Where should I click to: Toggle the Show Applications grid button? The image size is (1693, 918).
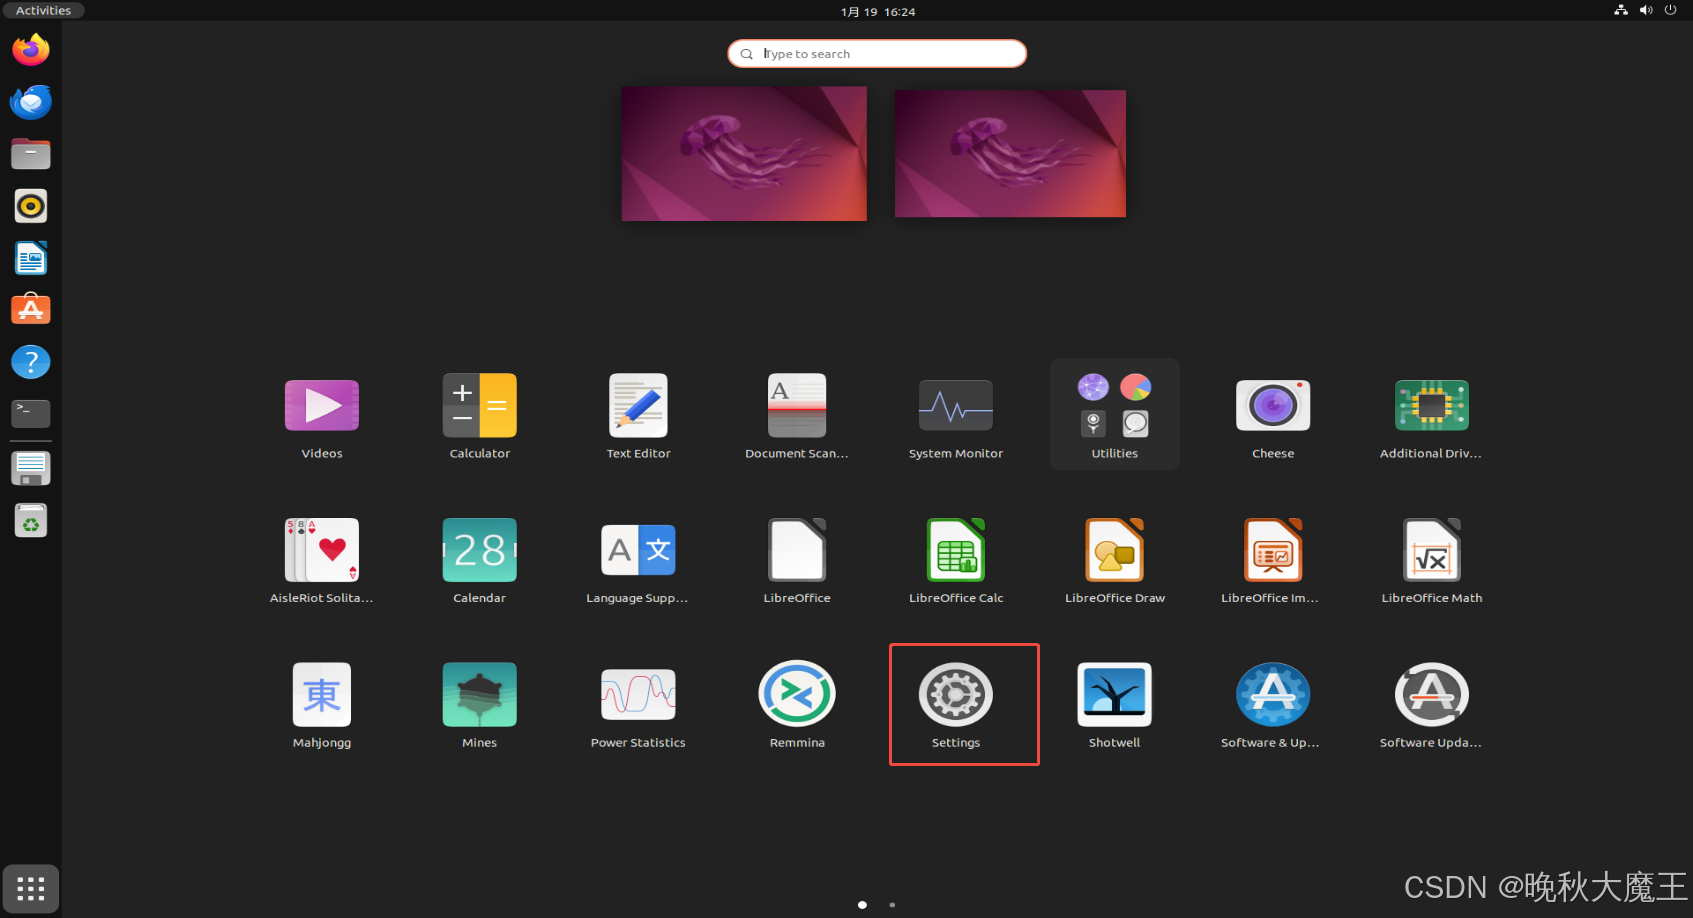pos(31,889)
